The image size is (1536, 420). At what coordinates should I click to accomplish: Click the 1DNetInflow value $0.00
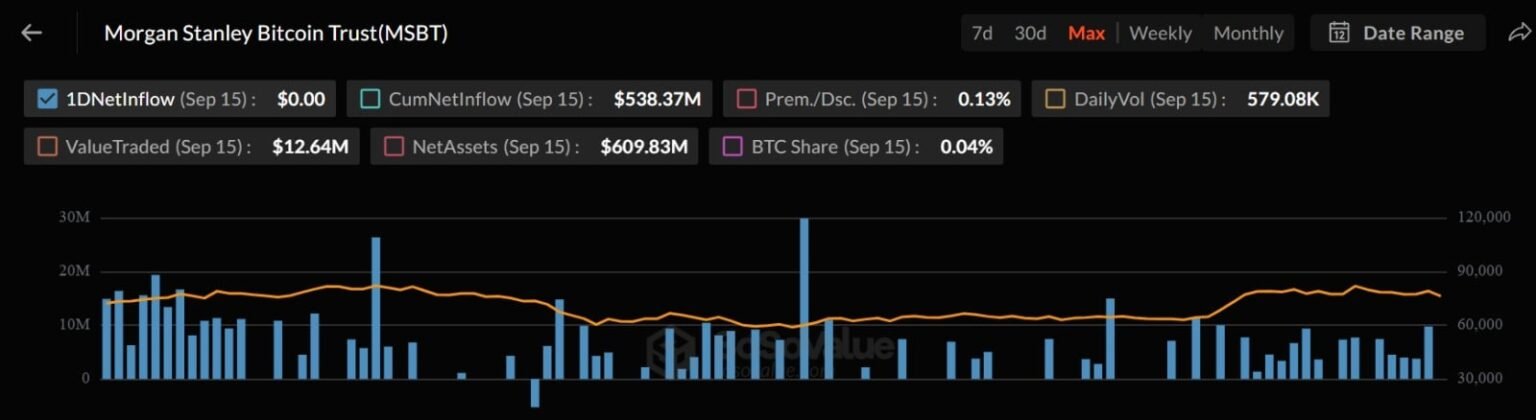(301, 99)
